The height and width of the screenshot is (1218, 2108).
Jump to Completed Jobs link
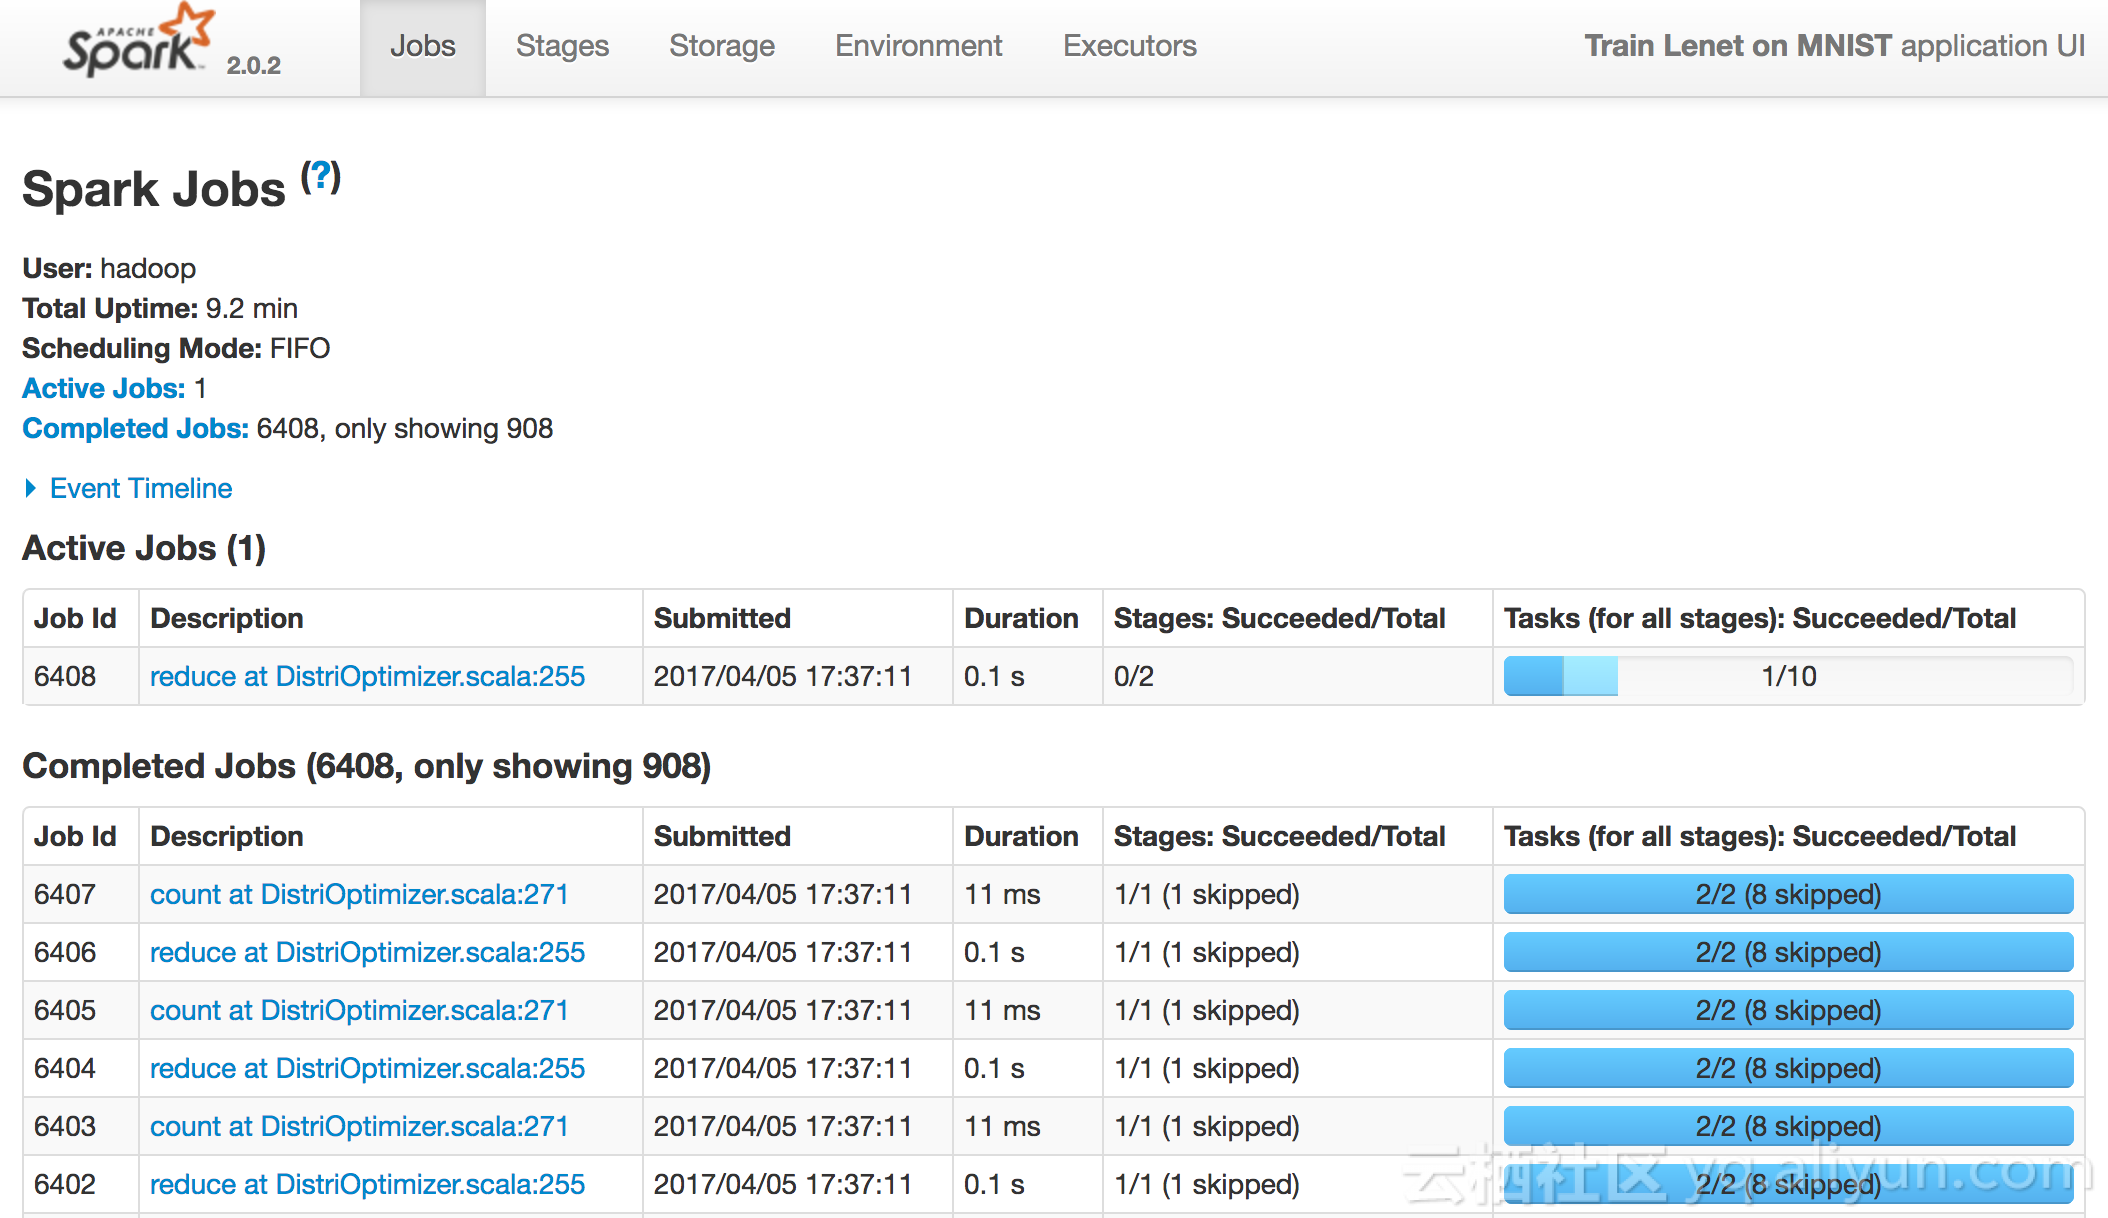coord(135,428)
